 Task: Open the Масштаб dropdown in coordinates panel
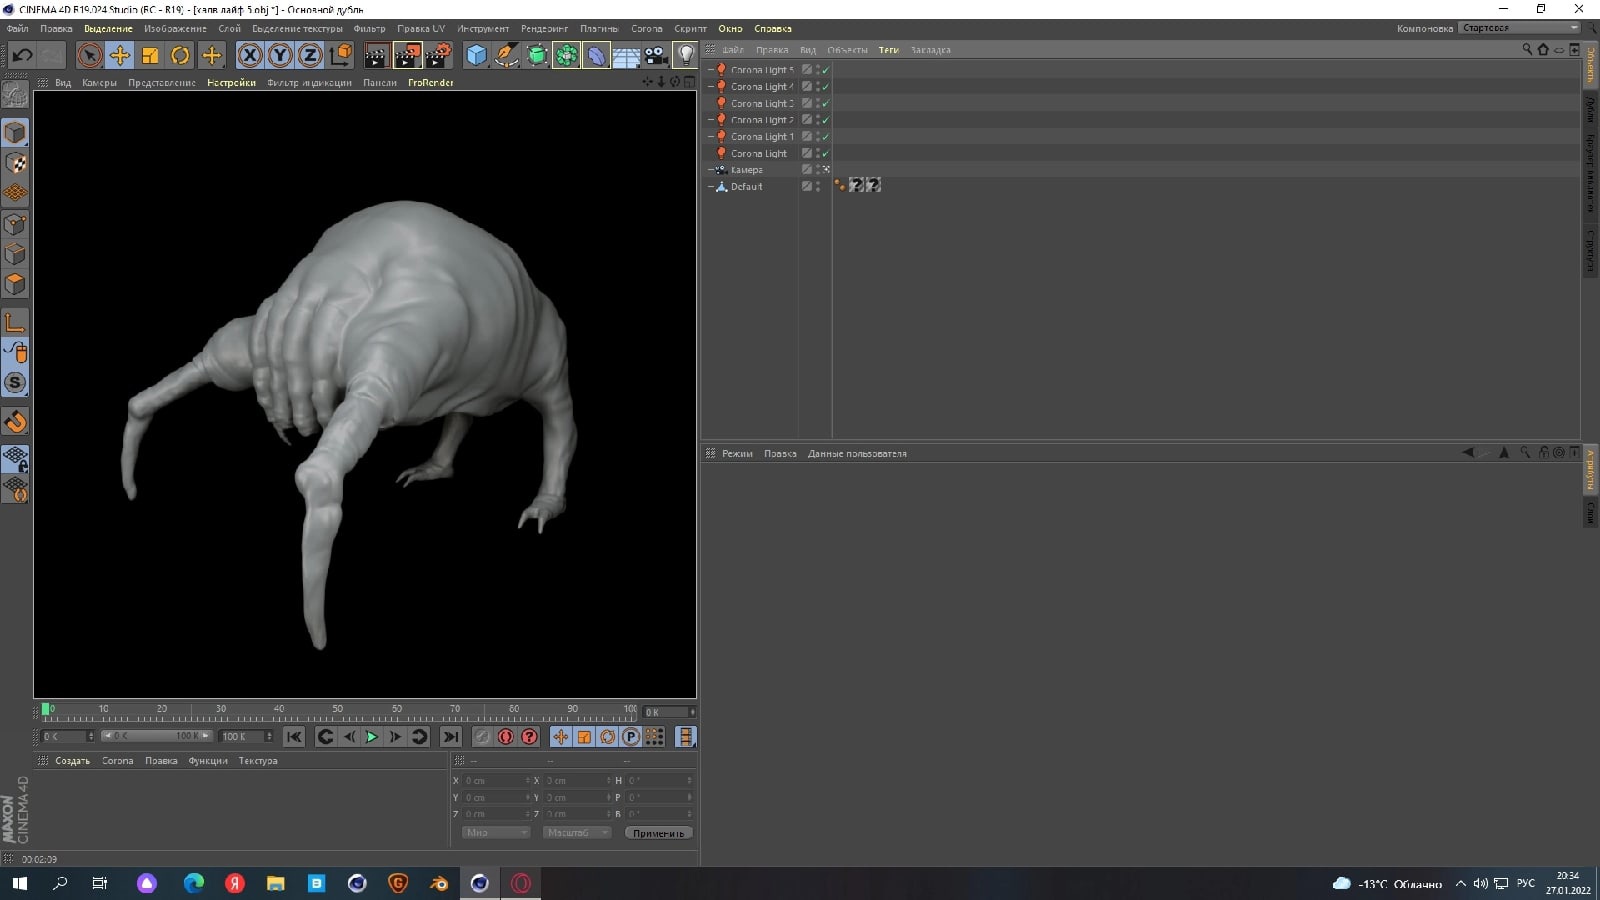pos(576,833)
